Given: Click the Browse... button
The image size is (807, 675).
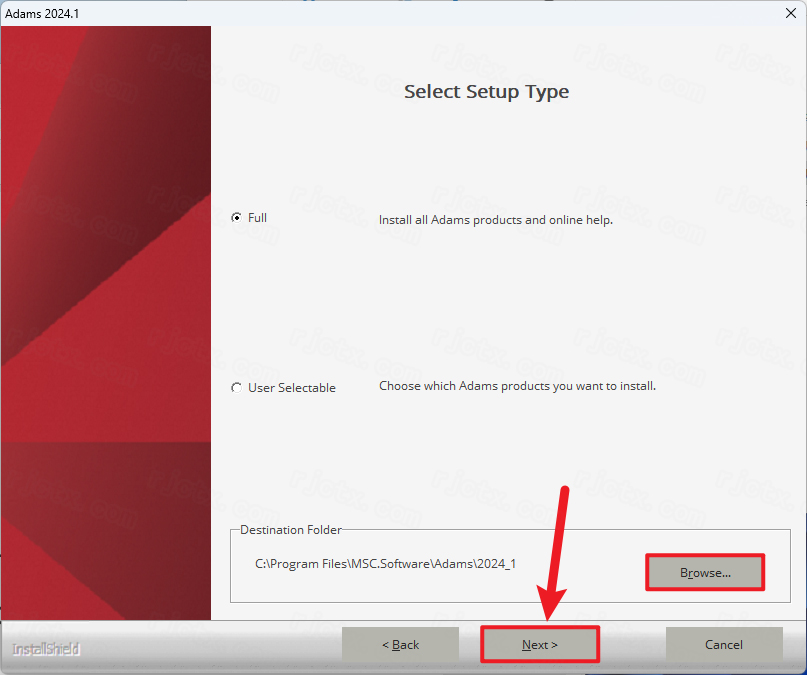Looking at the screenshot, I should pos(705,572).
